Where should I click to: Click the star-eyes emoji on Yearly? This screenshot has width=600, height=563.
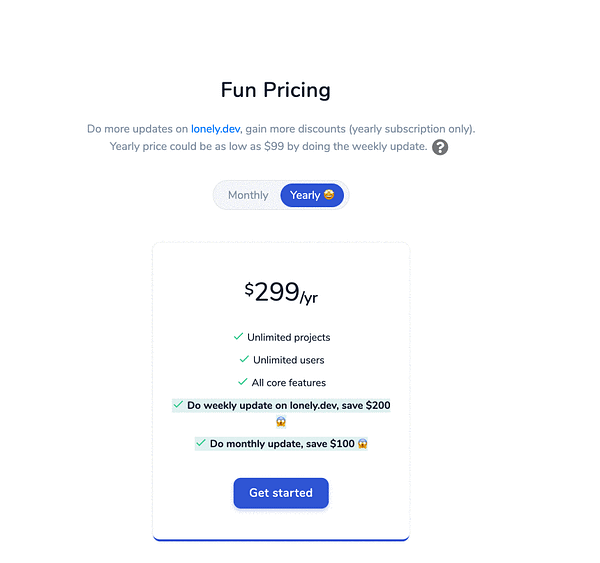(328, 195)
